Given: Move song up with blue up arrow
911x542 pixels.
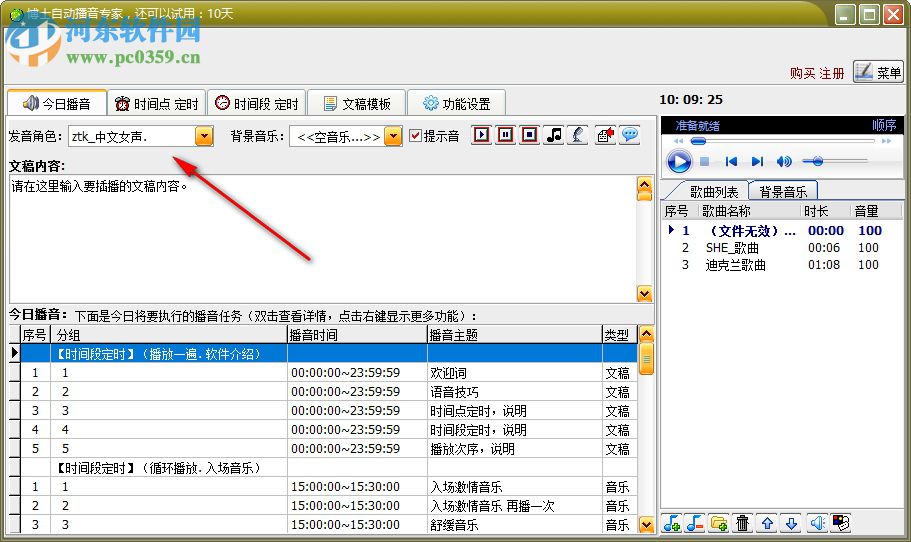Looking at the screenshot, I should pyautogui.click(x=767, y=523).
